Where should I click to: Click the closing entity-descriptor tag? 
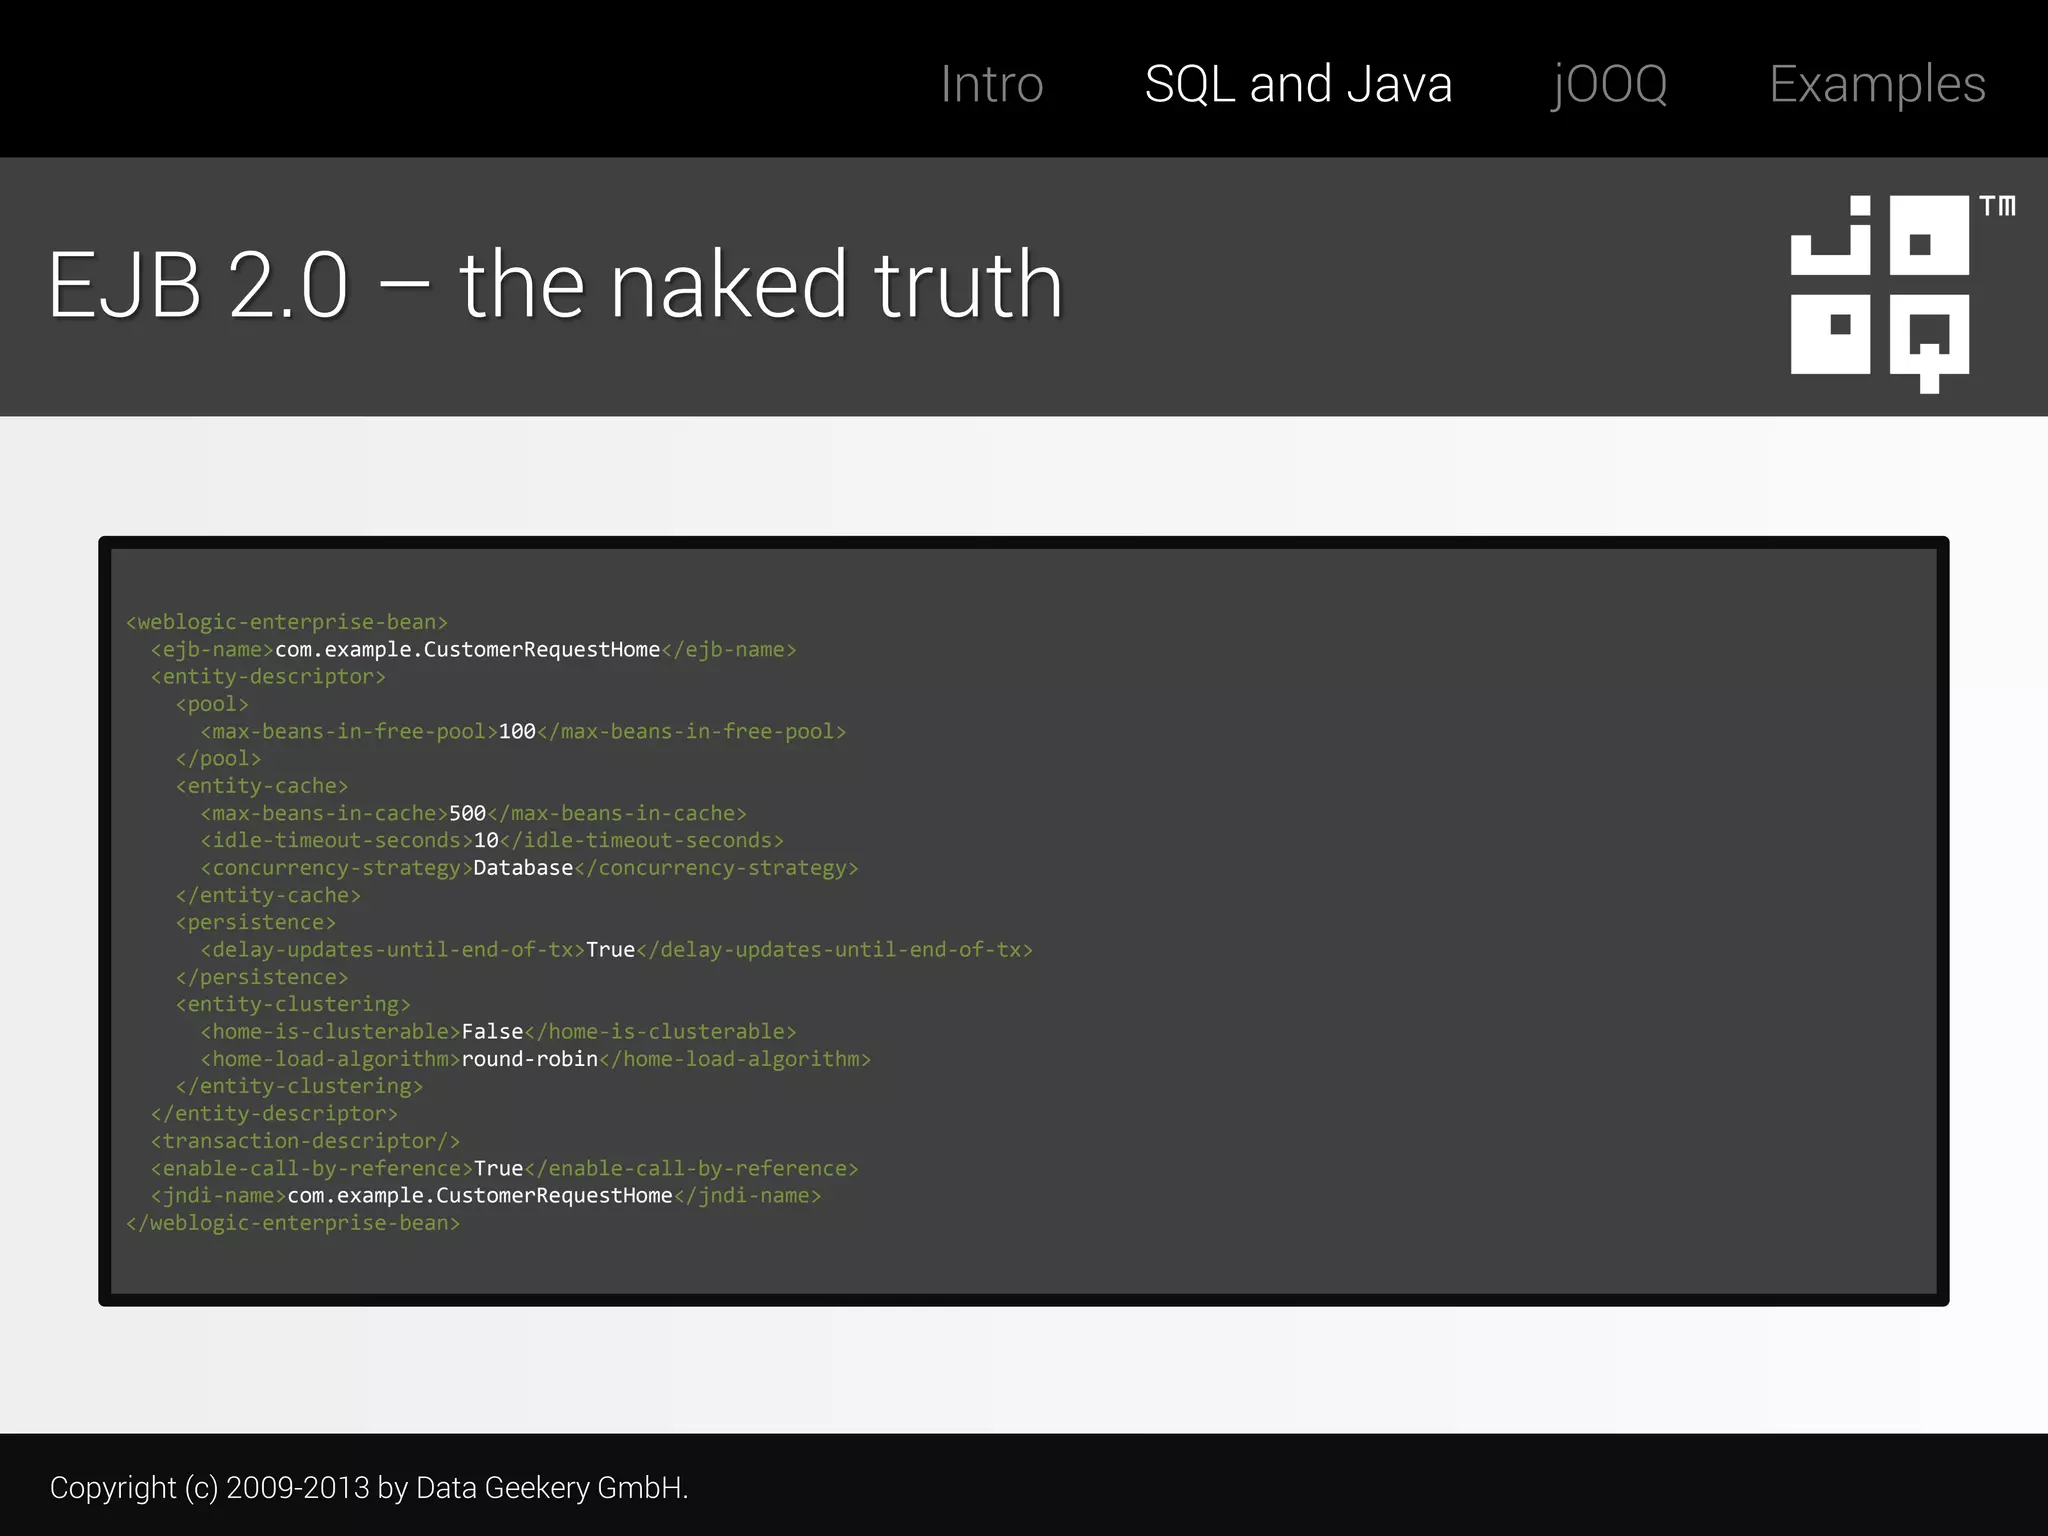pyautogui.click(x=274, y=1114)
